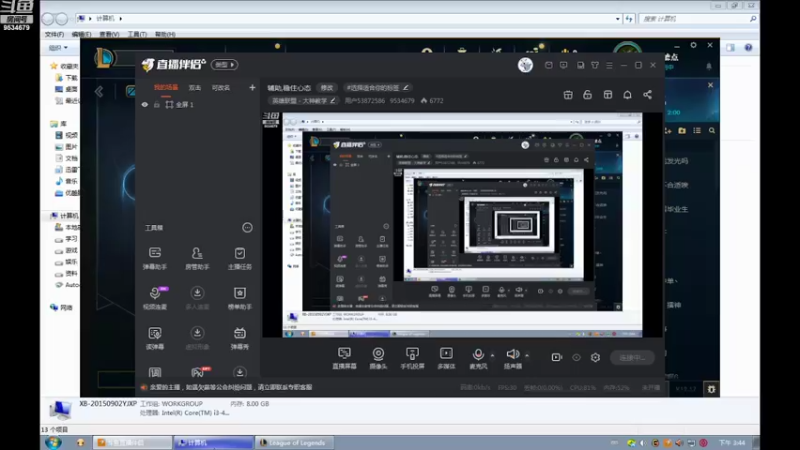The width and height of the screenshot is (800, 450).
Task: Open the hamburger menu in the title bar
Action: click(609, 65)
